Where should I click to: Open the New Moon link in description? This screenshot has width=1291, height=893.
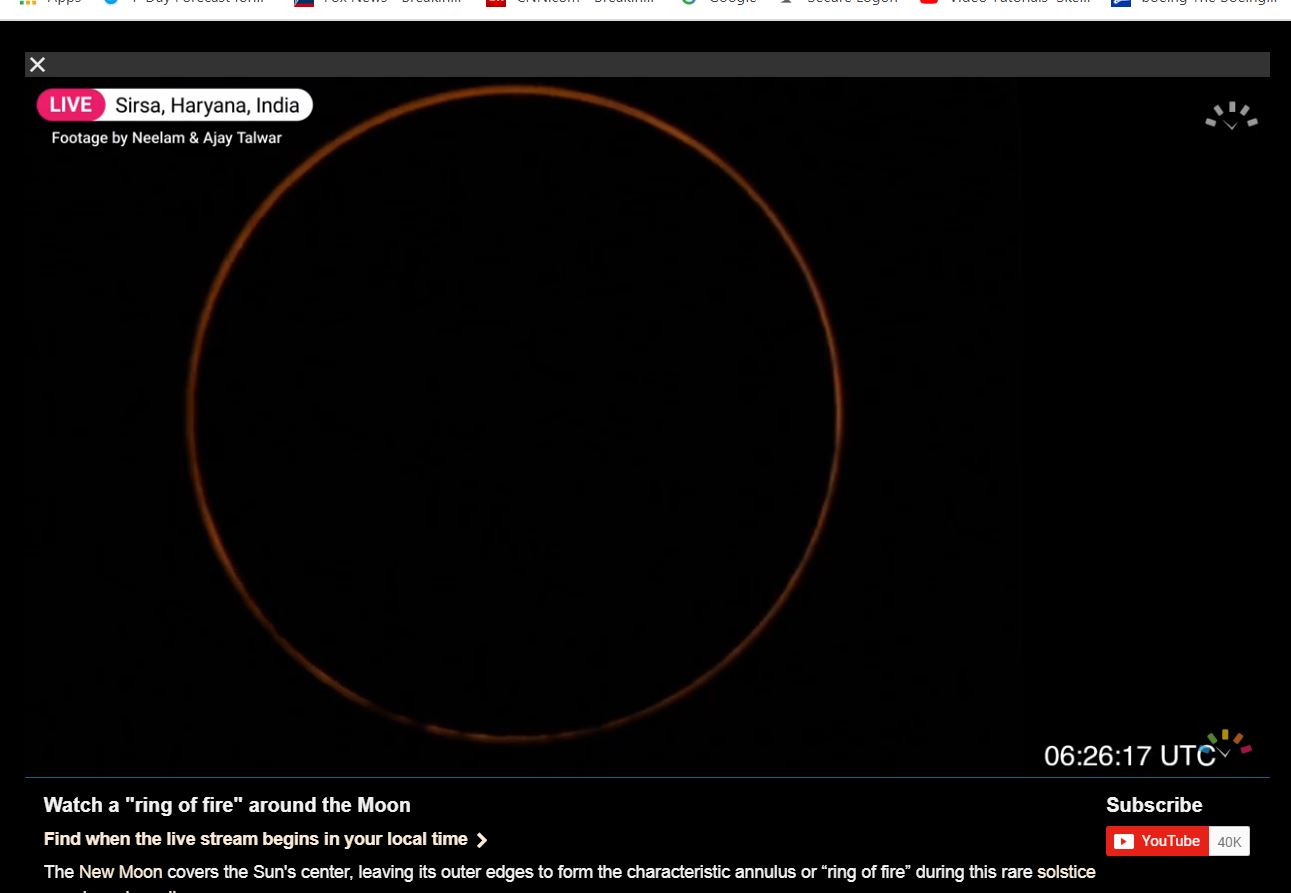[120, 872]
